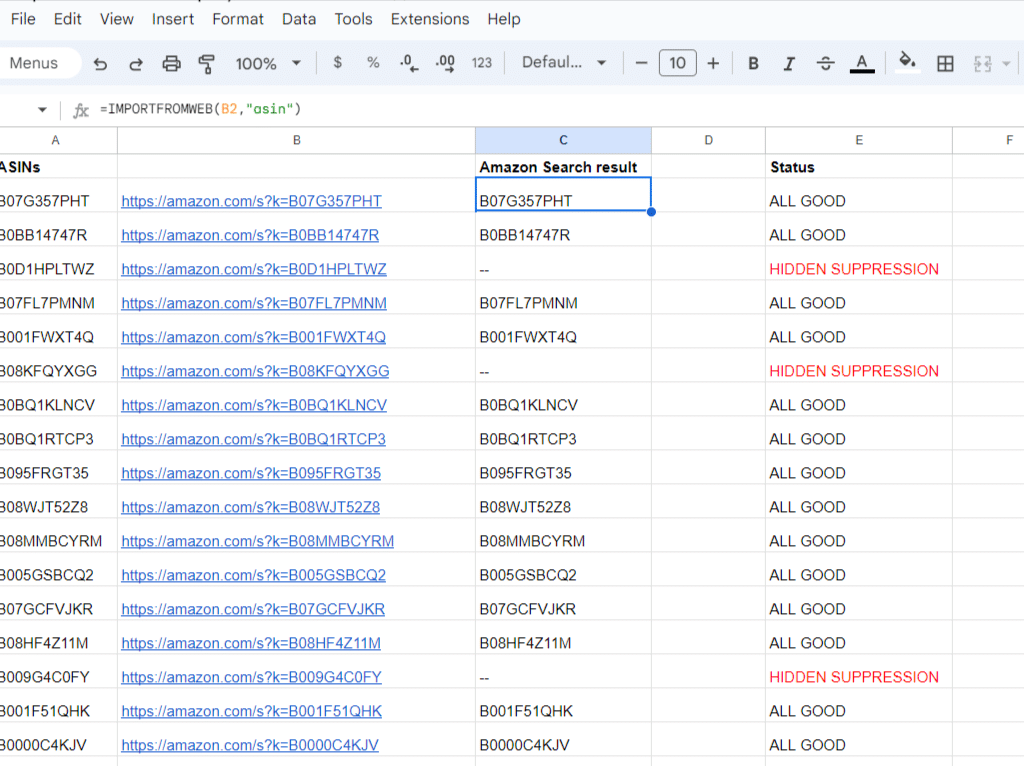
Task: Open the Extensions menu
Action: coord(430,19)
